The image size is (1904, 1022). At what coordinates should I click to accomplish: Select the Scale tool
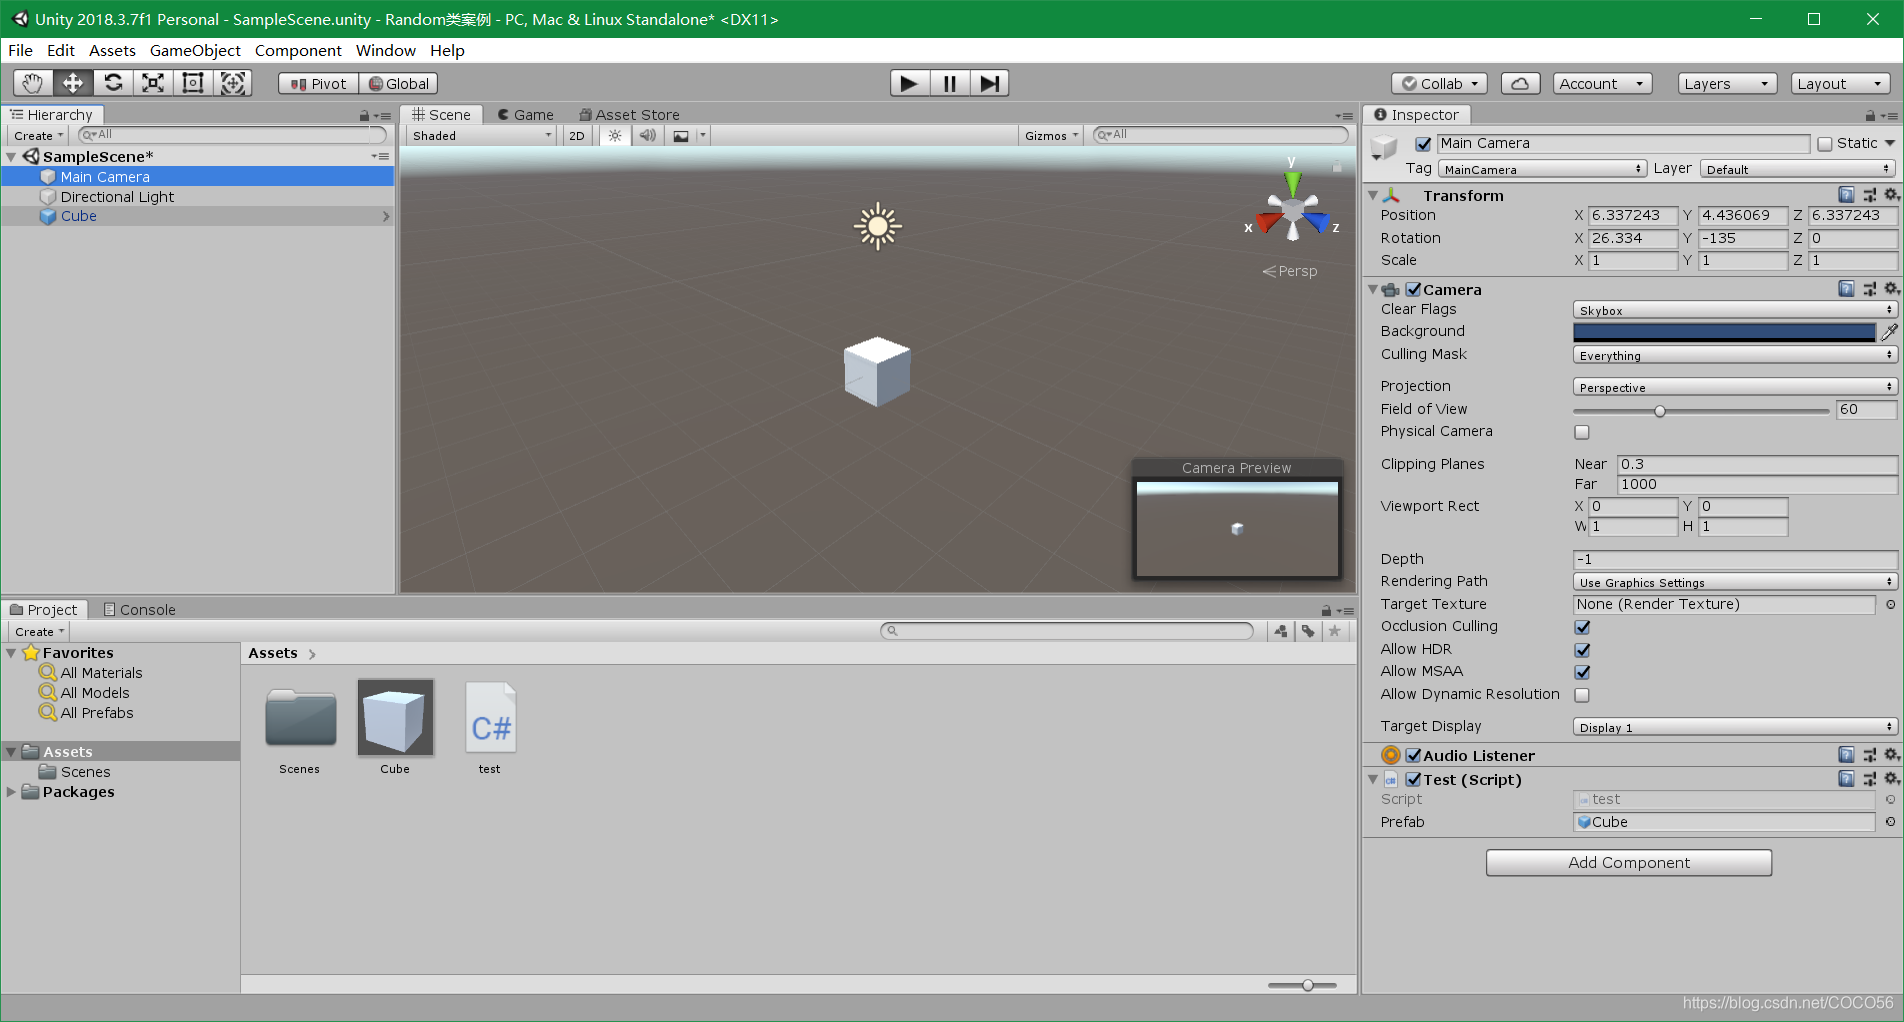pyautogui.click(x=153, y=83)
